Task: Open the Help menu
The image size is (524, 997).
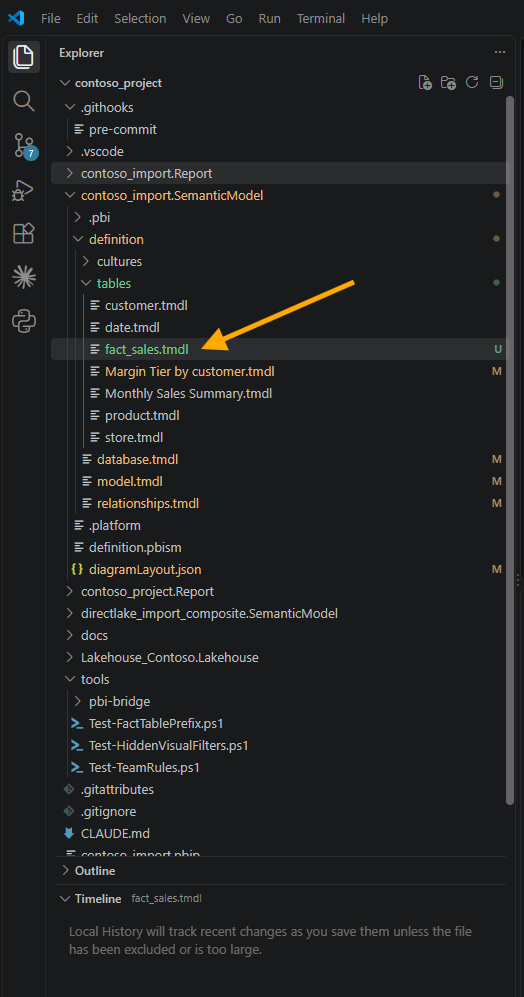Action: (375, 18)
